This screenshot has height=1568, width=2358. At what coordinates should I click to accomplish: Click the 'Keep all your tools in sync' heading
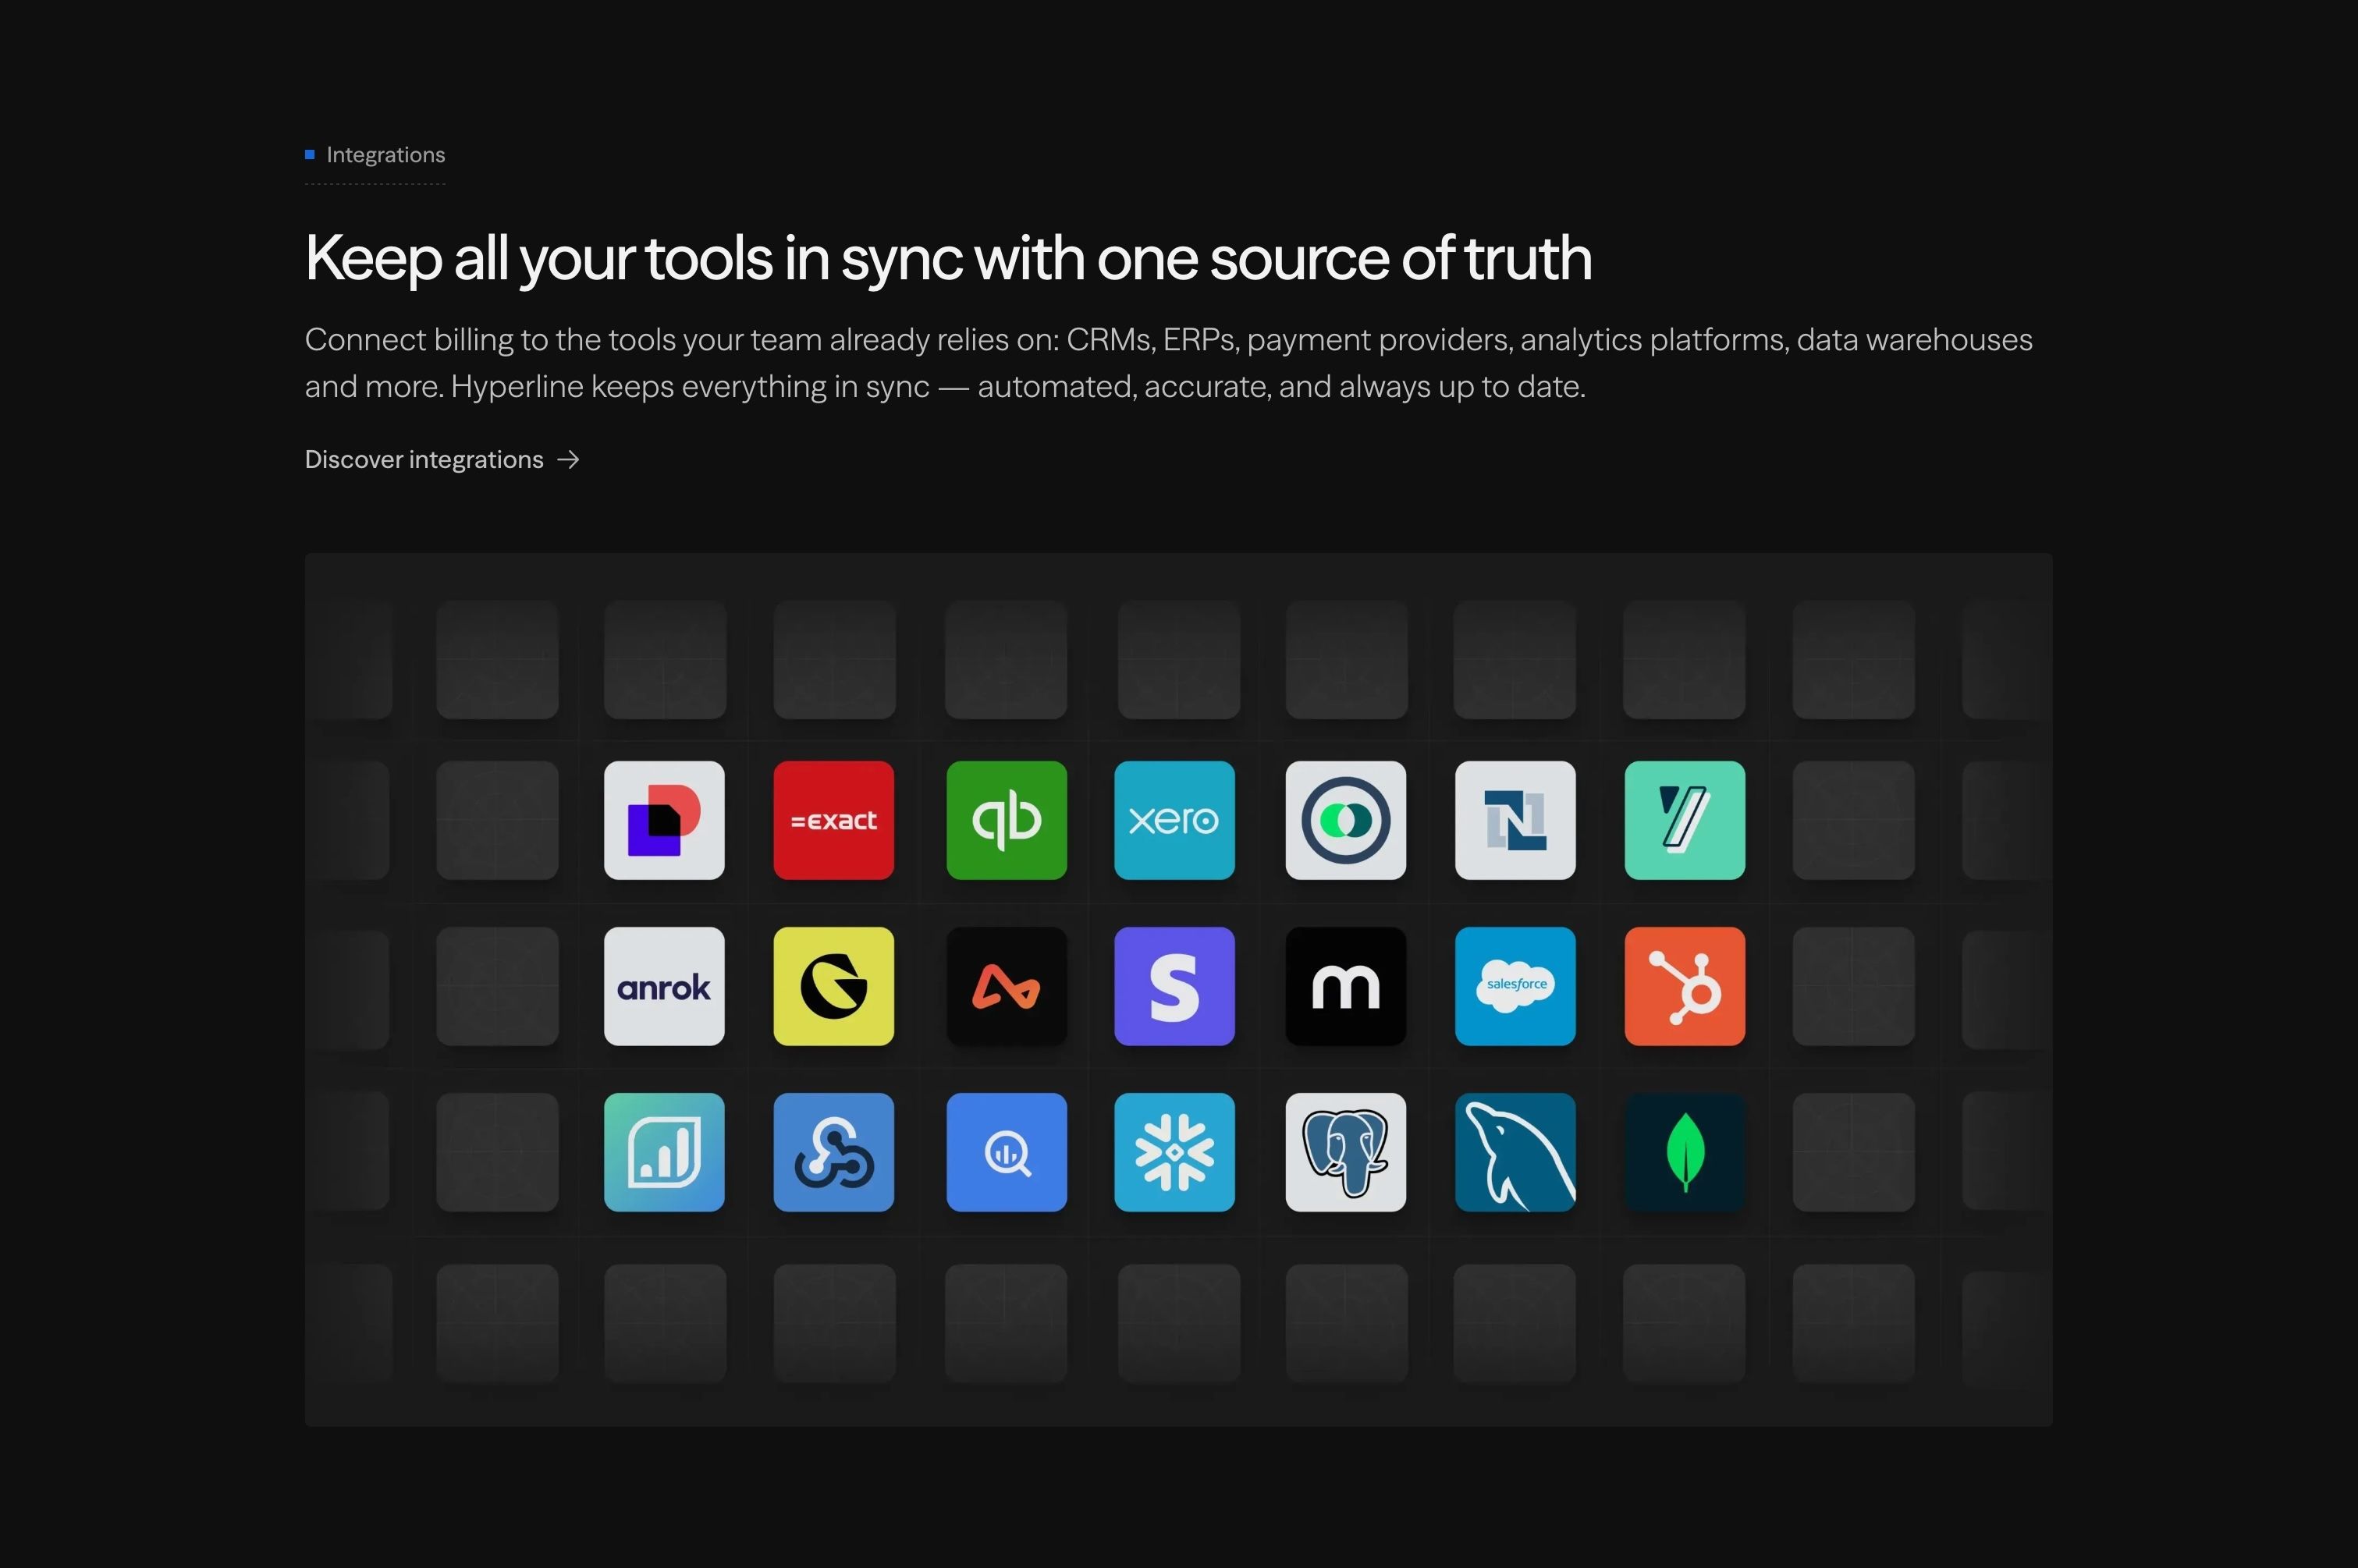[948, 258]
